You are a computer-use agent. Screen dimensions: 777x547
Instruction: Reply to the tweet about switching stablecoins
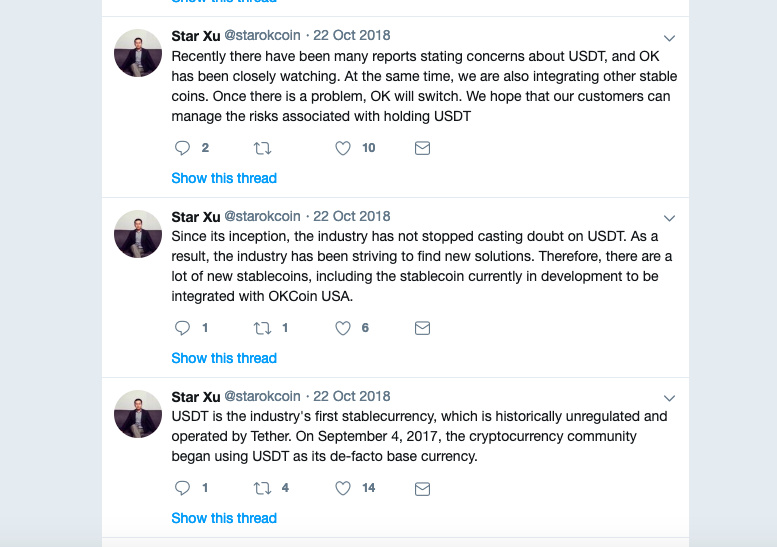pyautogui.click(x=182, y=148)
